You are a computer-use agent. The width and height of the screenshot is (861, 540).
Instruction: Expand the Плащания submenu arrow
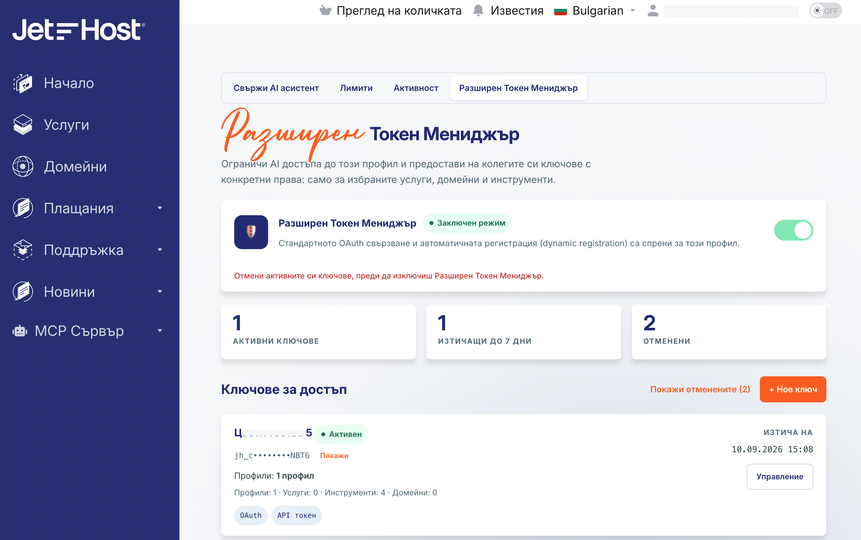(160, 208)
